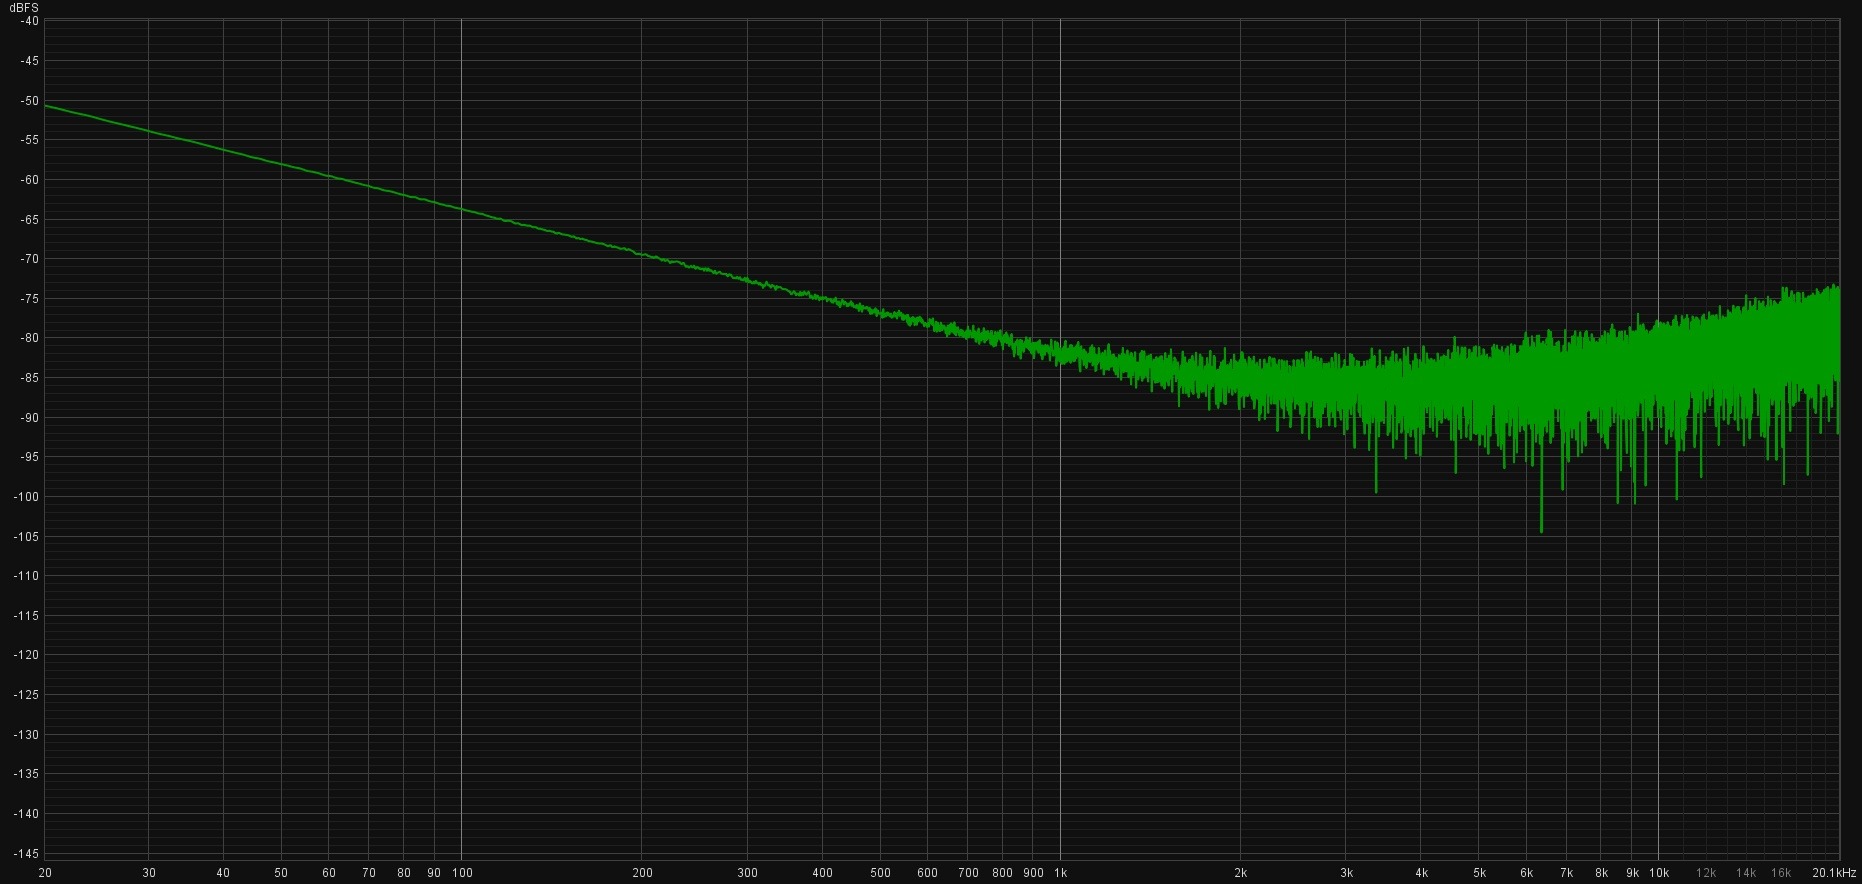
Task: Click the -40 level axis label
Action: [x=29, y=21]
